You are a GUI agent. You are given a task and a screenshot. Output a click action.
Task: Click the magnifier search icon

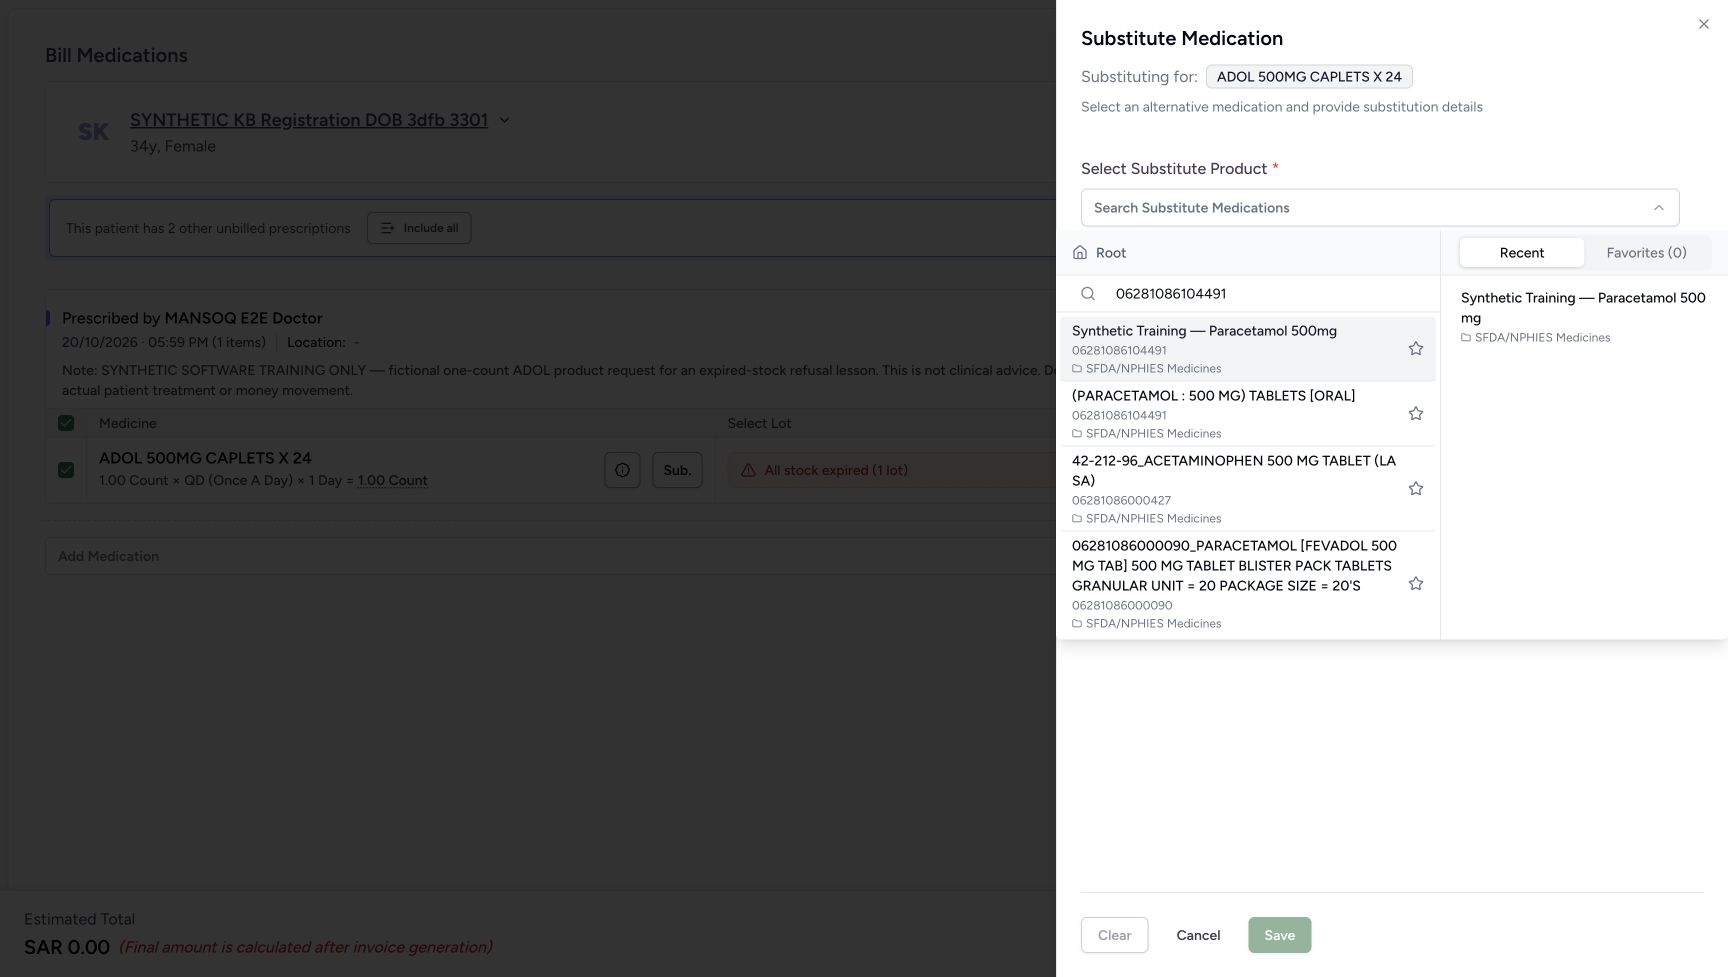point(1088,294)
